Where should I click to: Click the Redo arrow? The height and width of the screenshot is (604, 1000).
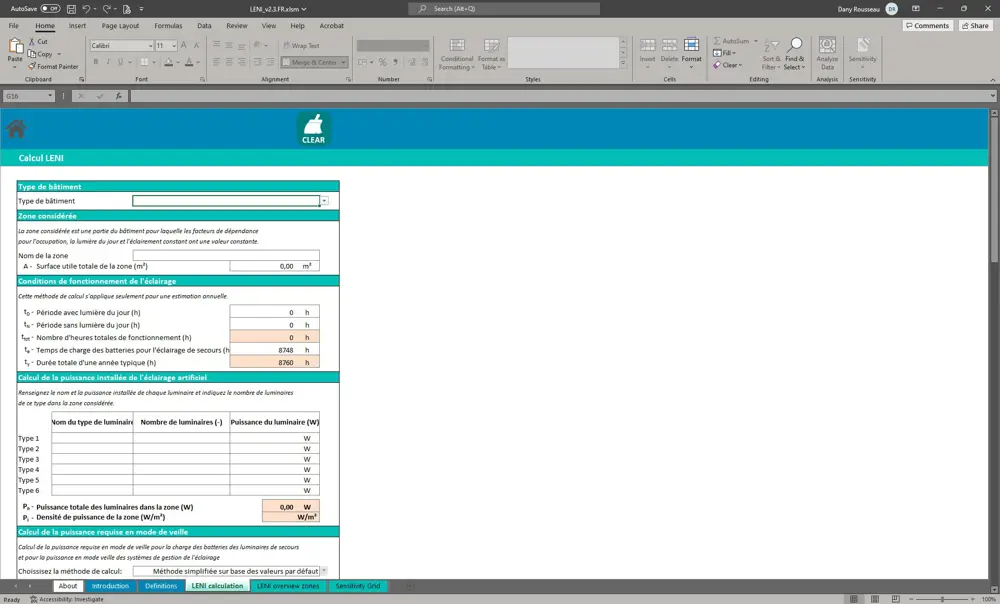[x=107, y=9]
